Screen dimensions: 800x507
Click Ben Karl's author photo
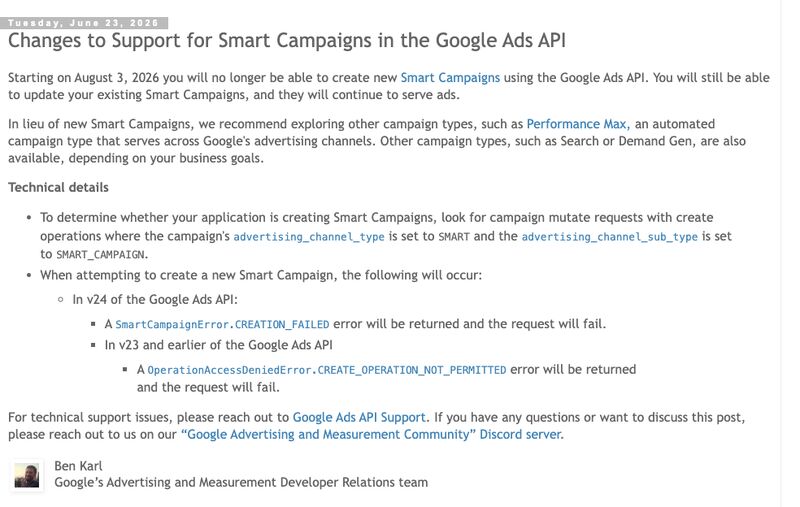pyautogui.click(x=27, y=475)
